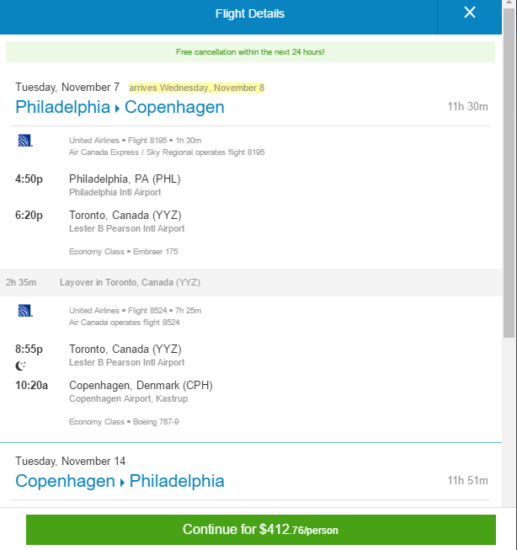Click the scrollbar up arrow
Viewport: 517px width, 550px height.
tap(509, 3)
